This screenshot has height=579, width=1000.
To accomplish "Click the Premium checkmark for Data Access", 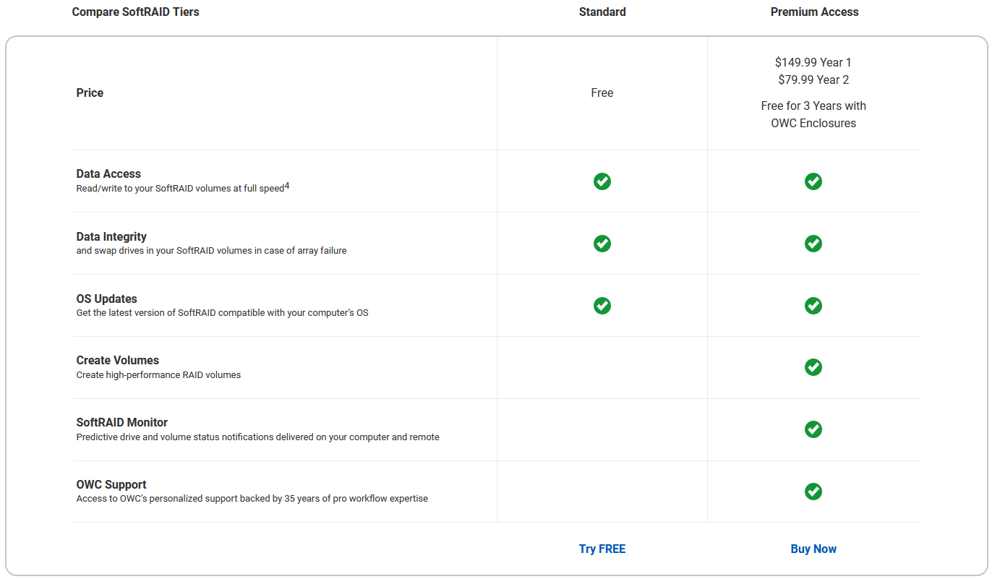I will pyautogui.click(x=813, y=181).
